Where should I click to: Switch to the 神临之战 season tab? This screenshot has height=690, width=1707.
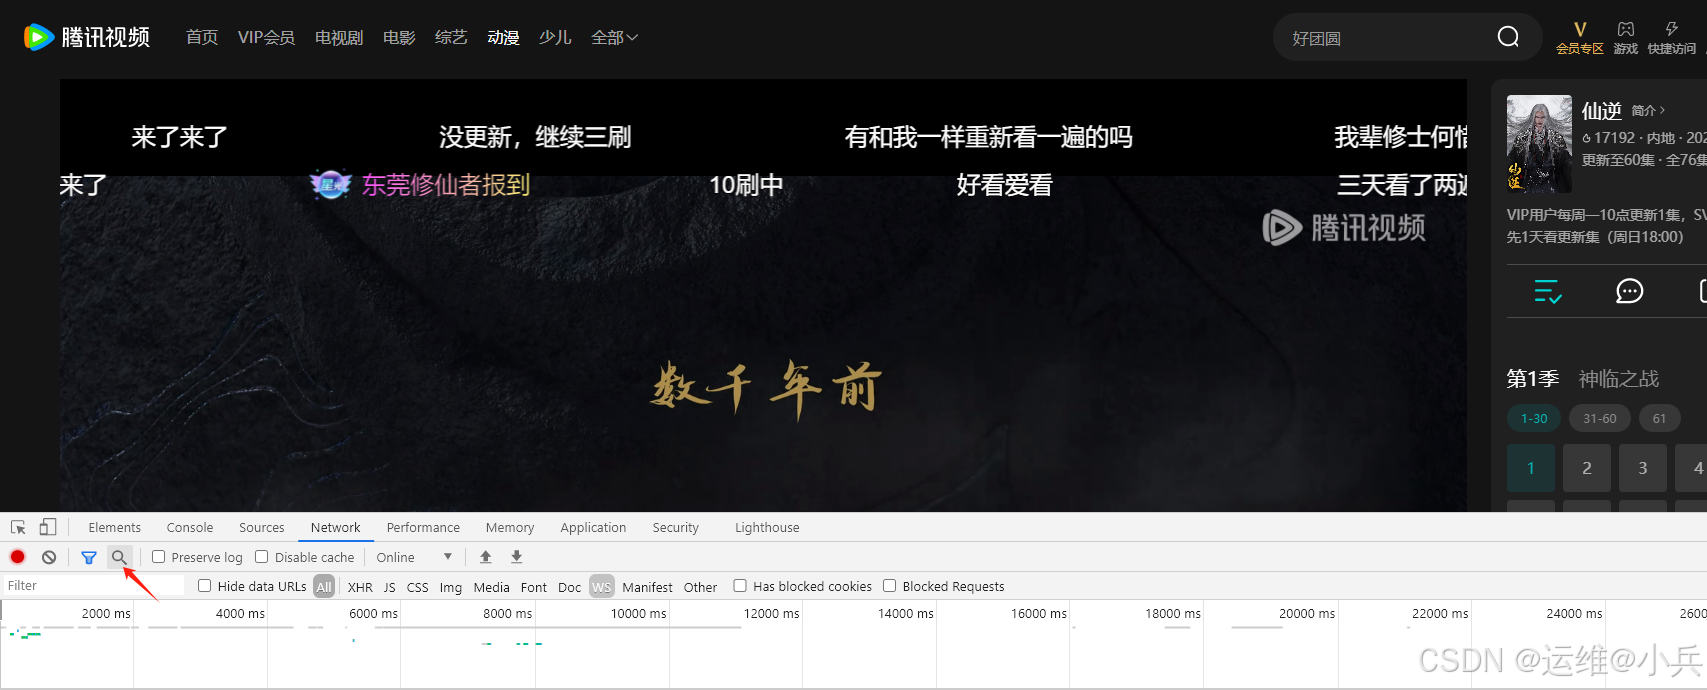click(x=1619, y=379)
